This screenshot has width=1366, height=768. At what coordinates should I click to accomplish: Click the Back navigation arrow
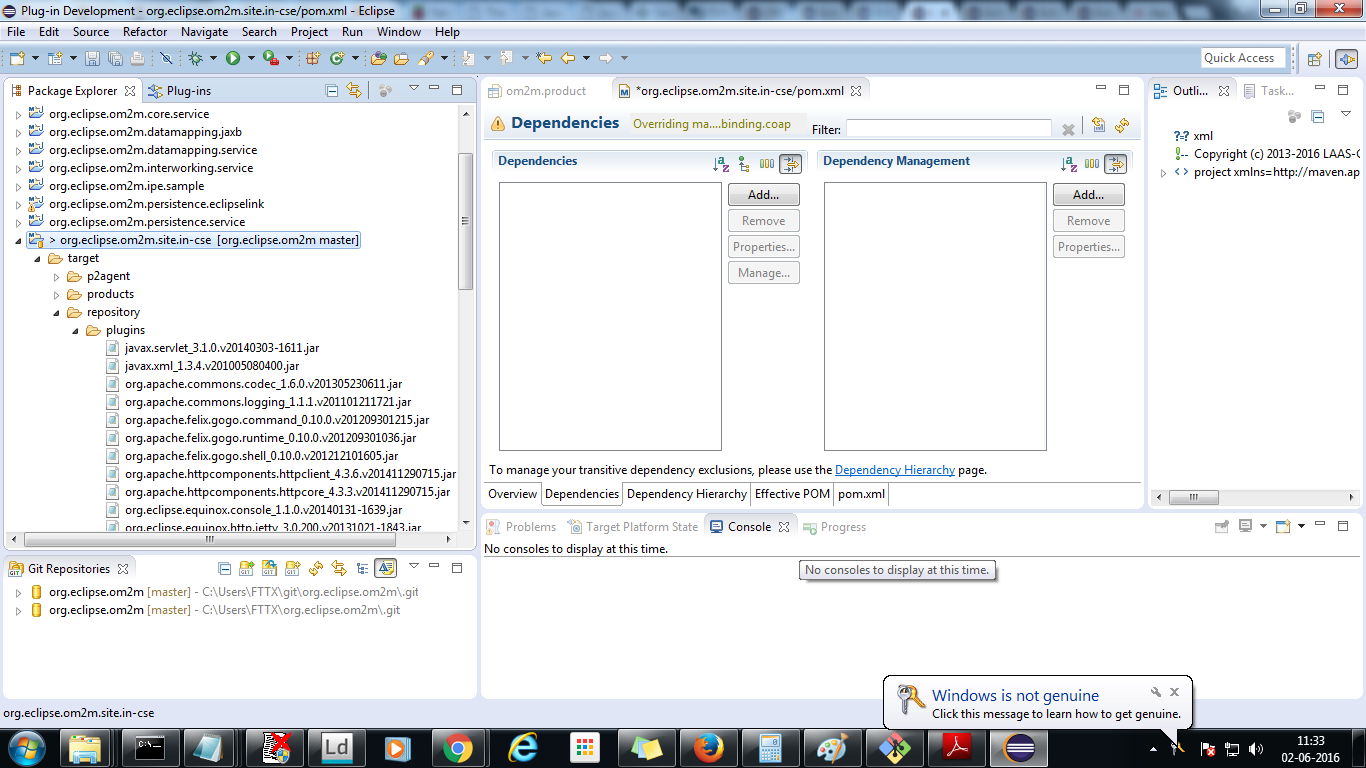click(568, 59)
